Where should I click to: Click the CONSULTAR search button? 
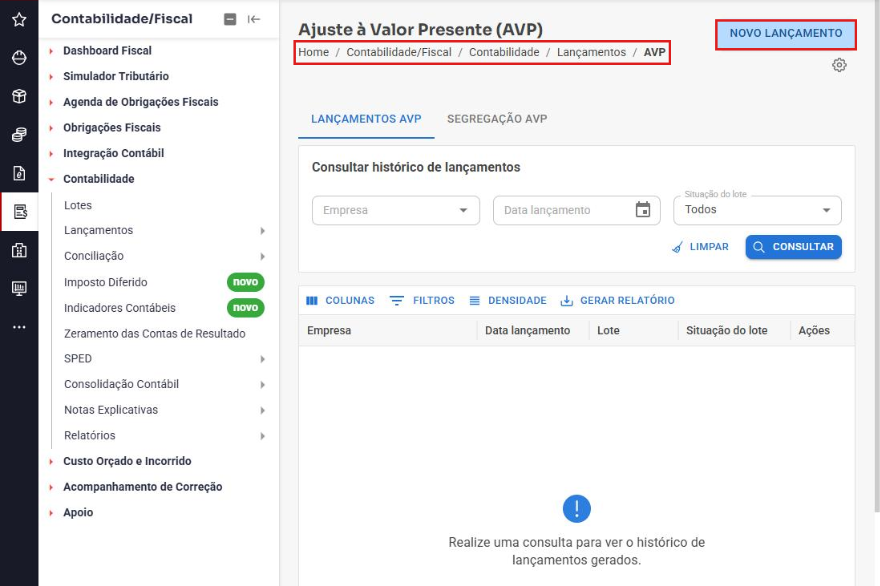coord(794,247)
